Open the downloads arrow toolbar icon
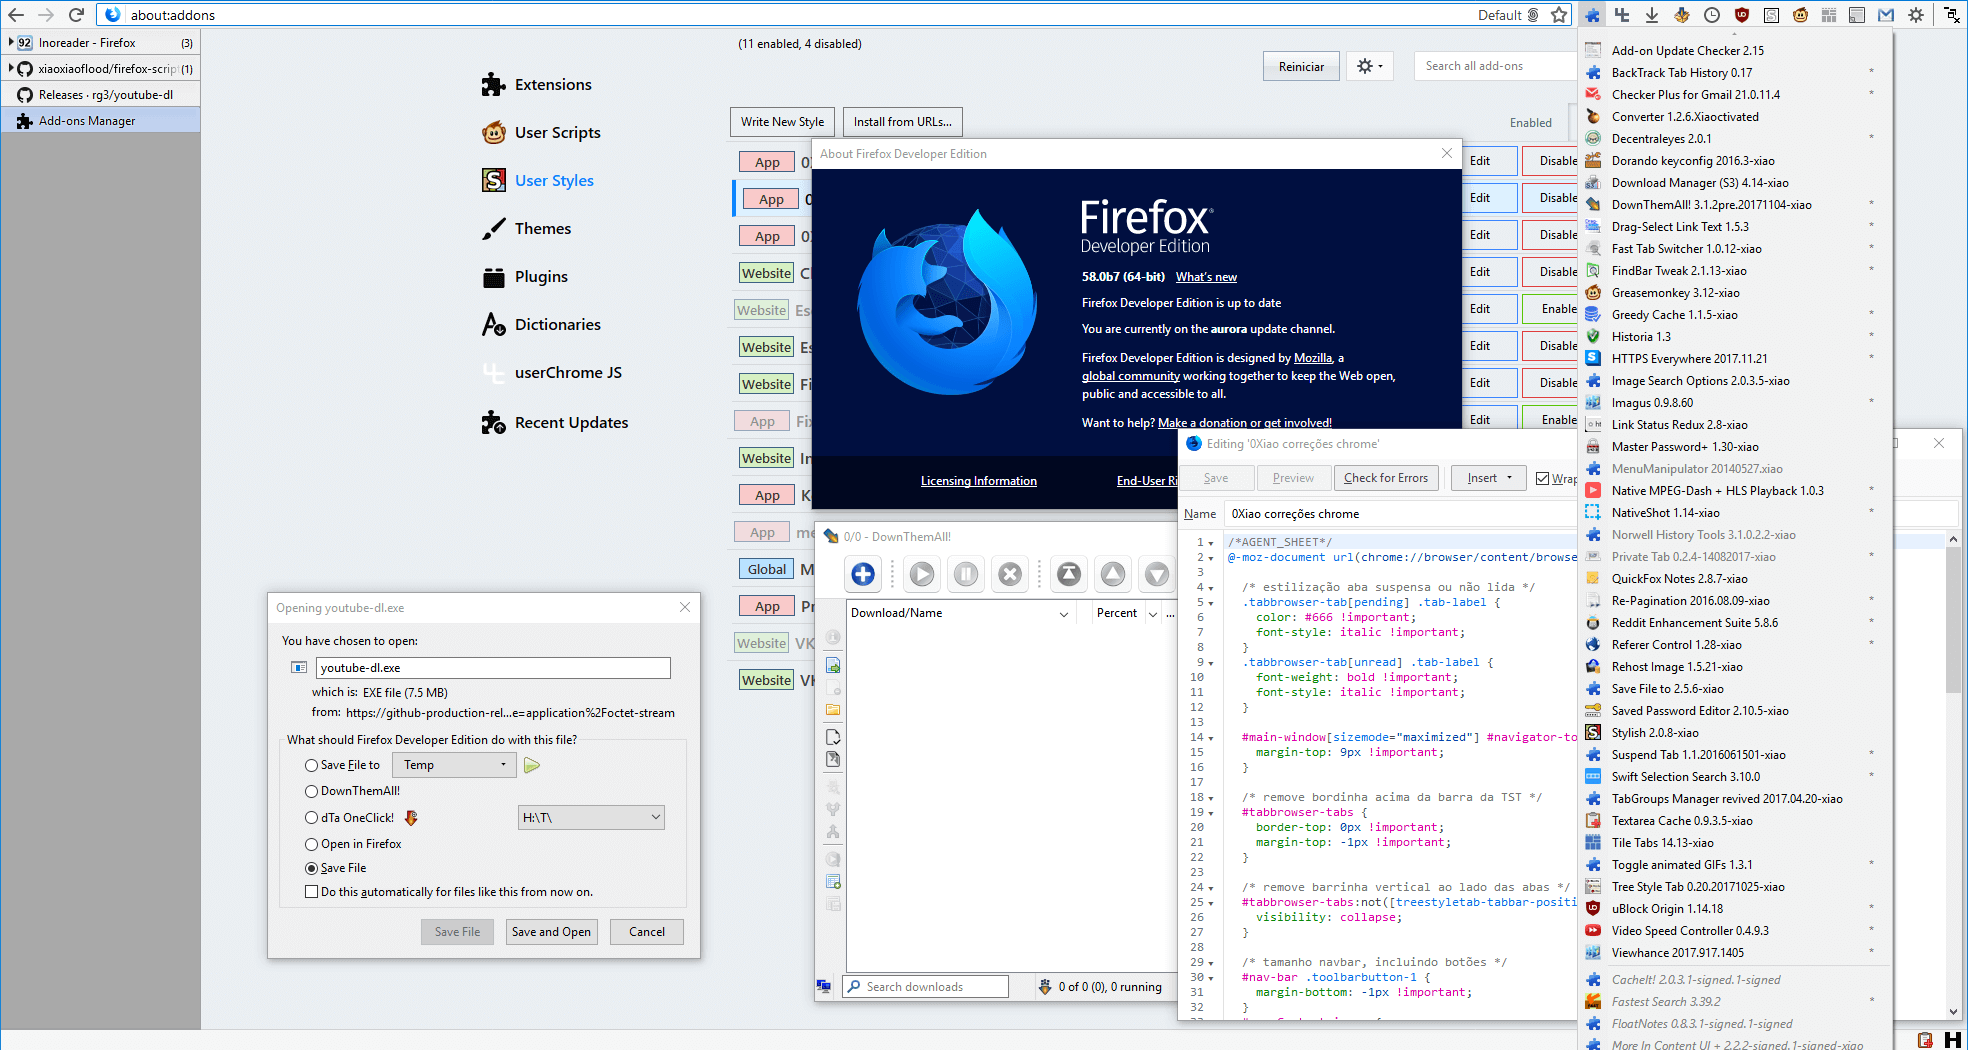The image size is (1968, 1050). pos(1652,15)
